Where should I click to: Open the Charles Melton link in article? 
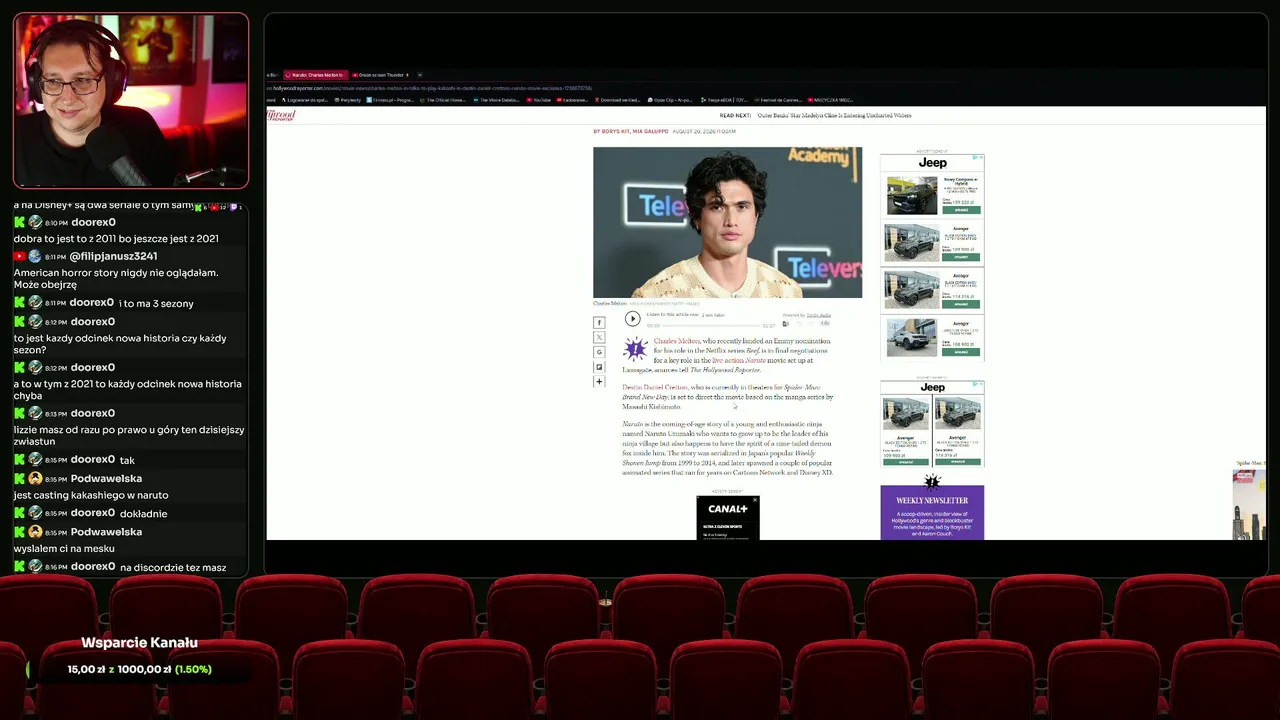click(x=677, y=341)
